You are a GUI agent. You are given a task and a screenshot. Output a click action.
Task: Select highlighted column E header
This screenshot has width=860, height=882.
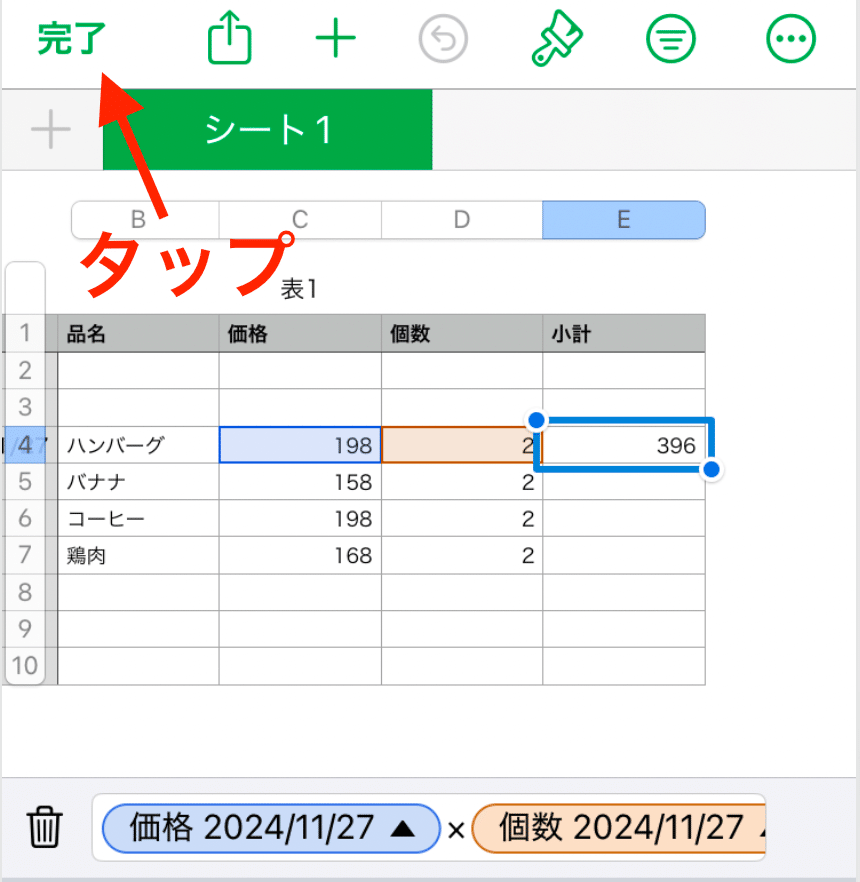coord(624,219)
